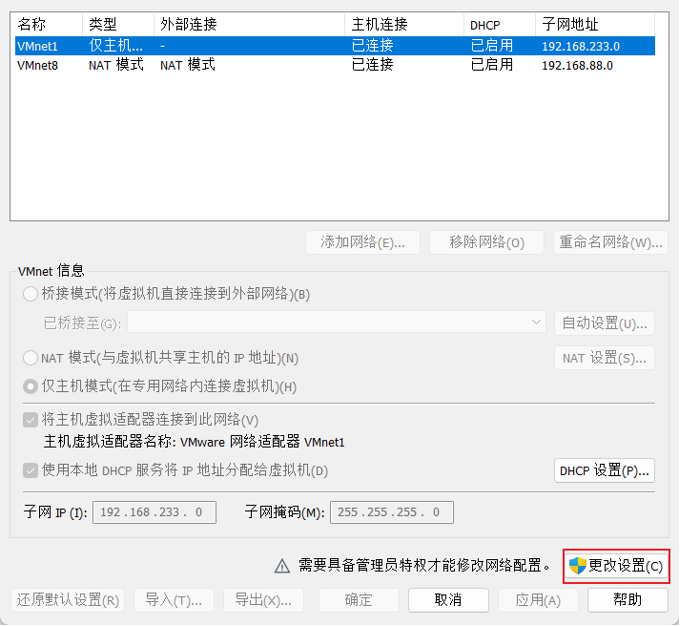Select the VMnet1 row
Image resolution: width=680 pixels, height=626 pixels.
point(335,46)
